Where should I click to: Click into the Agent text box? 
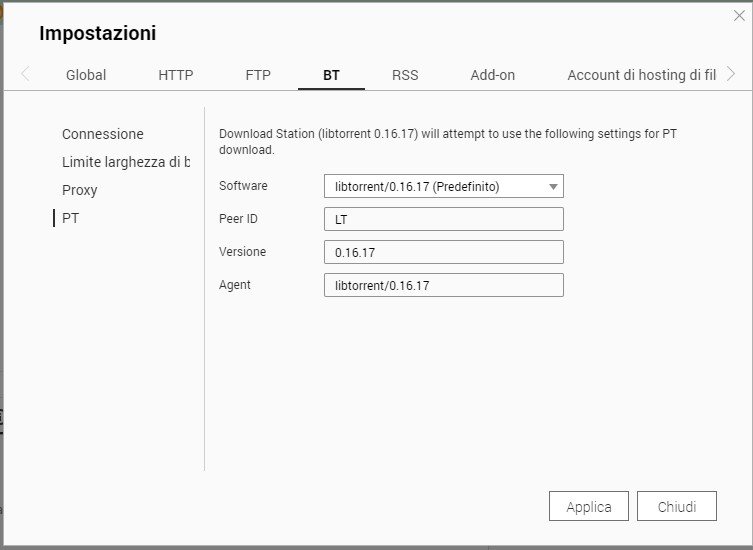click(x=444, y=285)
